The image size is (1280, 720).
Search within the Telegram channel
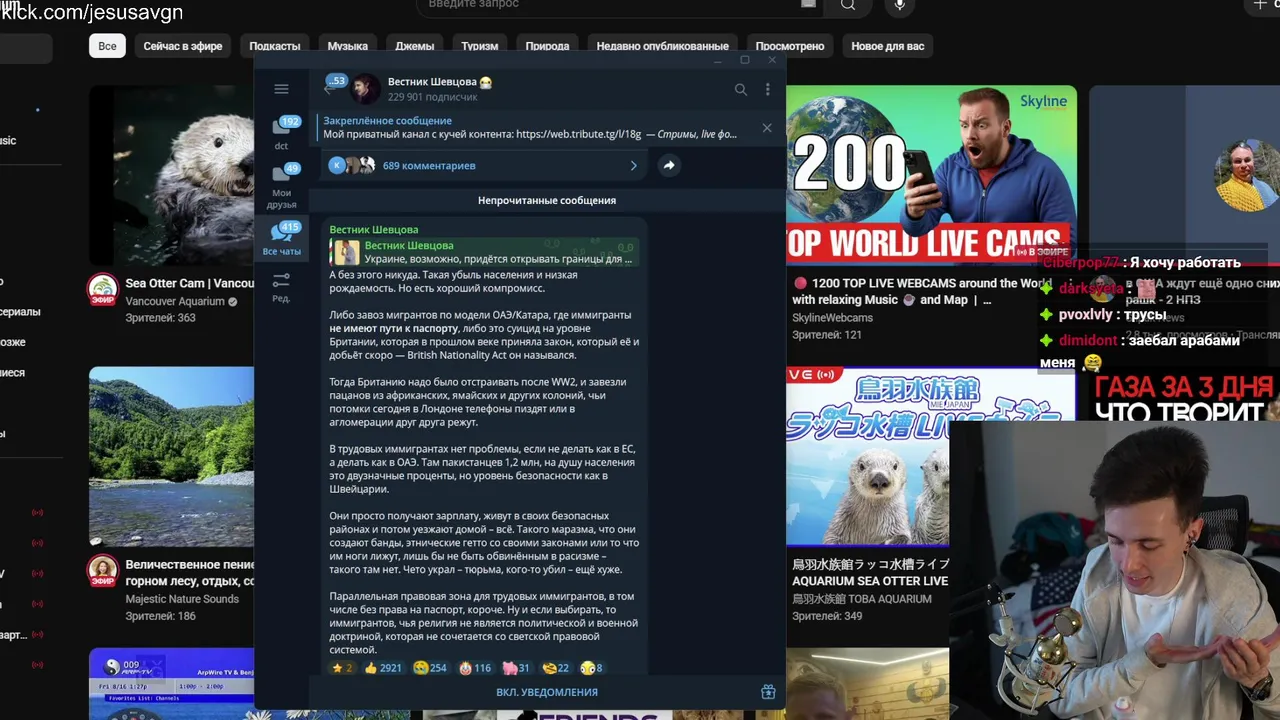point(741,89)
